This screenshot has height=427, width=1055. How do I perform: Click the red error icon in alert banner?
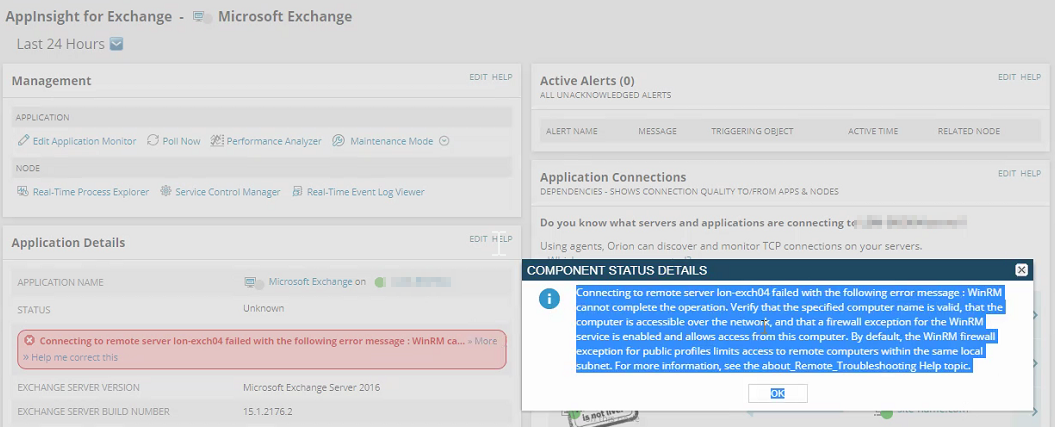tap(29, 341)
